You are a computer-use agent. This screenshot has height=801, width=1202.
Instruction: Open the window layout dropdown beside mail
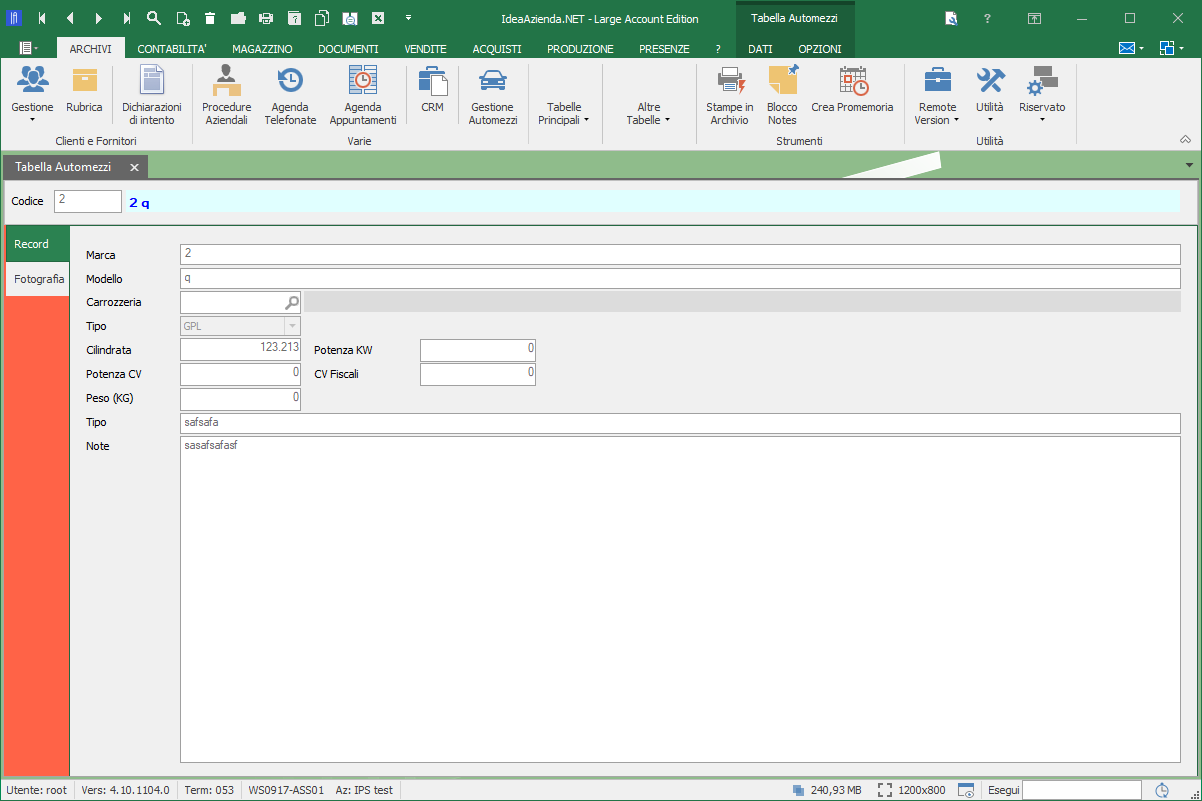click(1172, 48)
